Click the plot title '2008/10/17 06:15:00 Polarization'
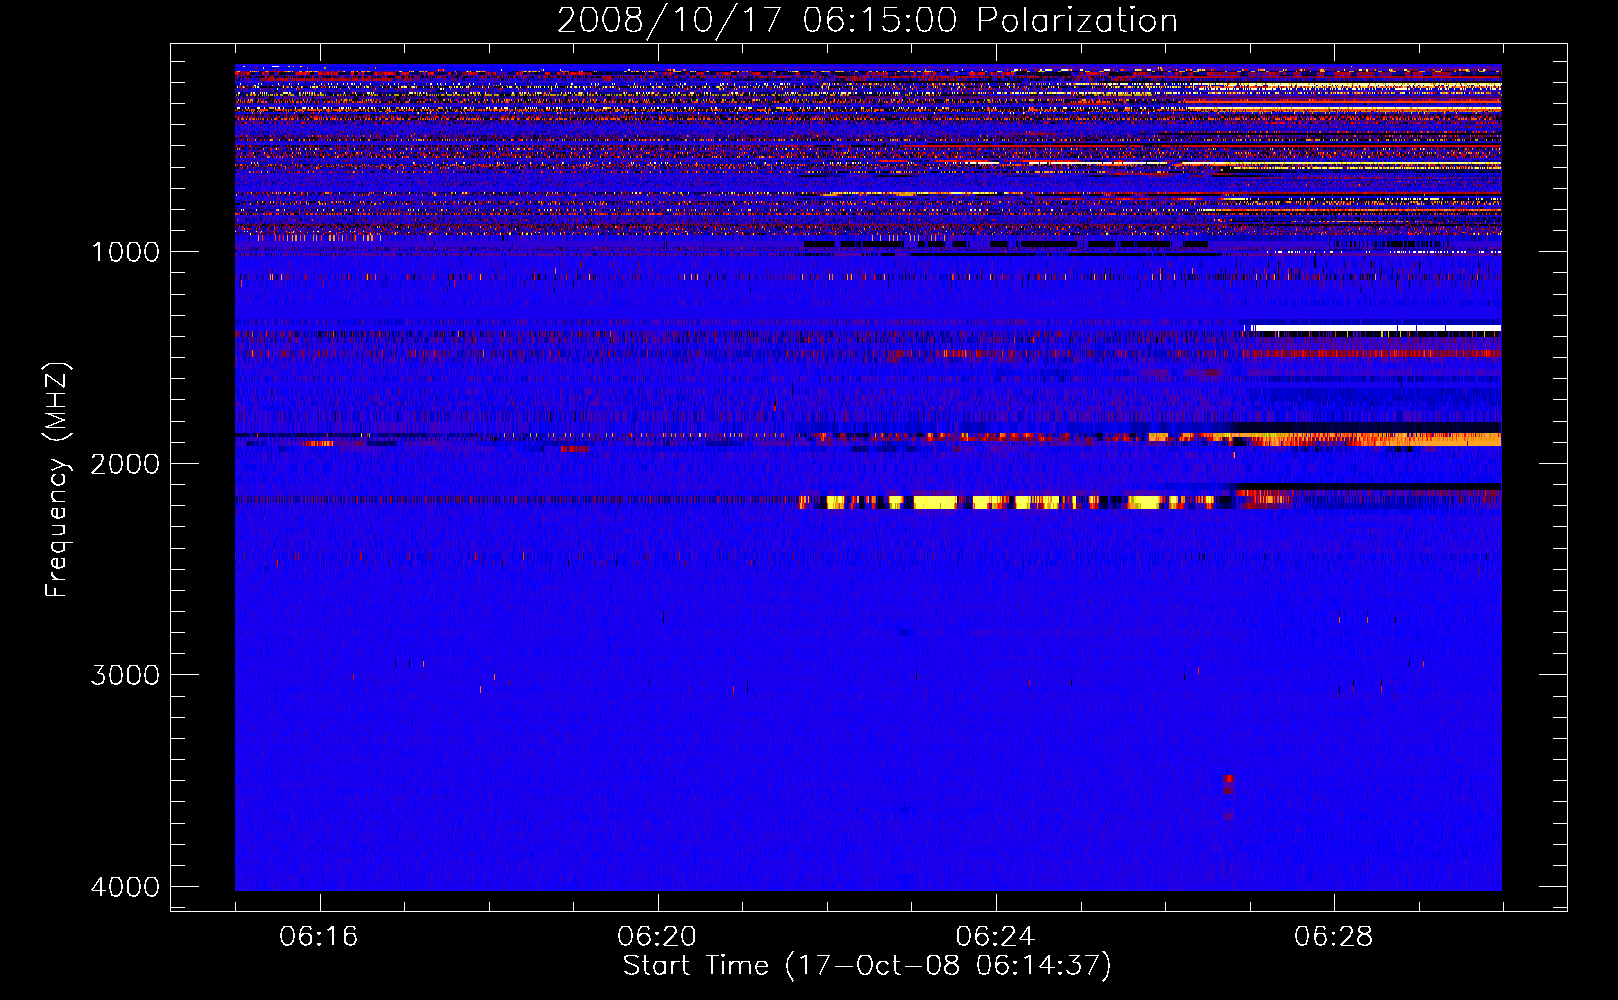 click(867, 21)
